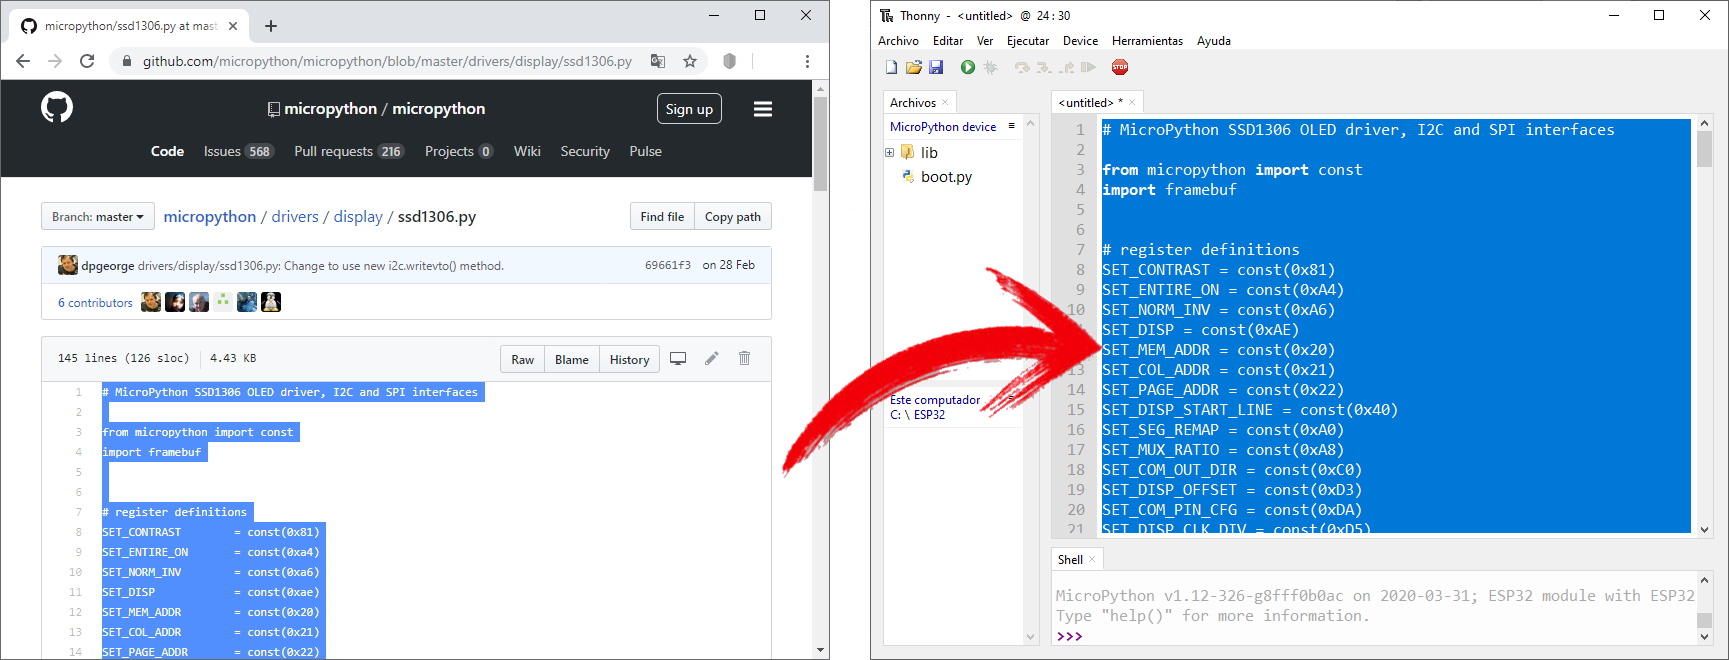1729x660 pixels.
Task: Click the down arrow of the editor scrollbar
Action: coord(1705,530)
